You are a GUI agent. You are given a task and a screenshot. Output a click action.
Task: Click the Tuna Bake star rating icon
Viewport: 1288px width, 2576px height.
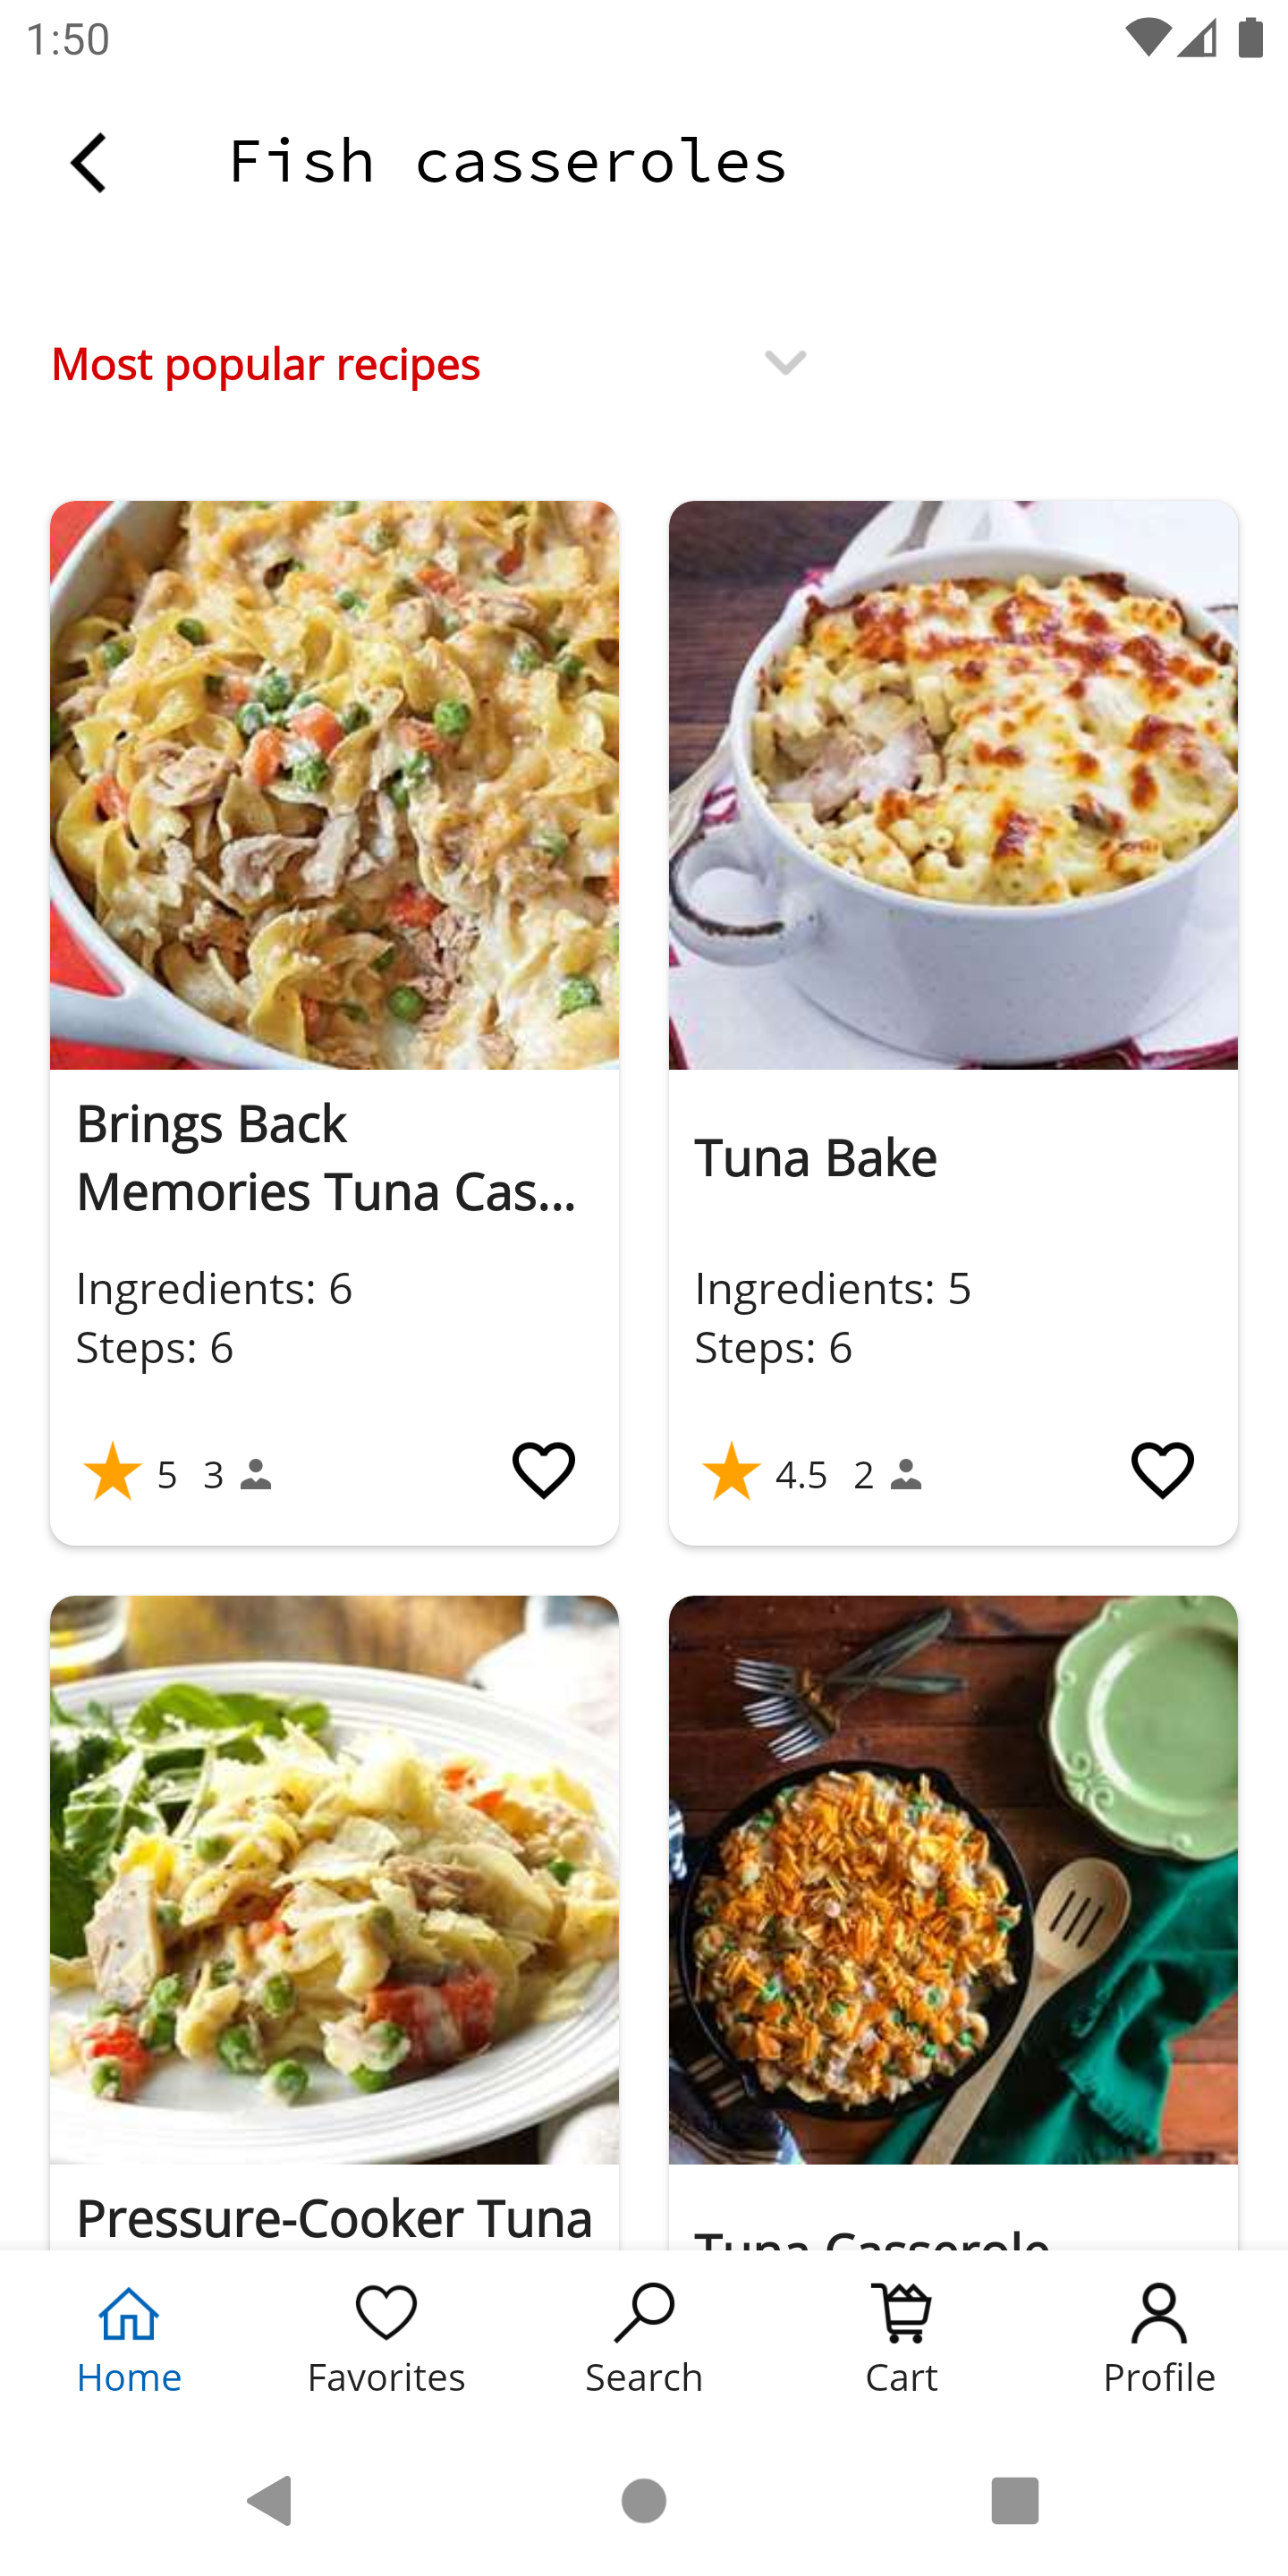(731, 1472)
